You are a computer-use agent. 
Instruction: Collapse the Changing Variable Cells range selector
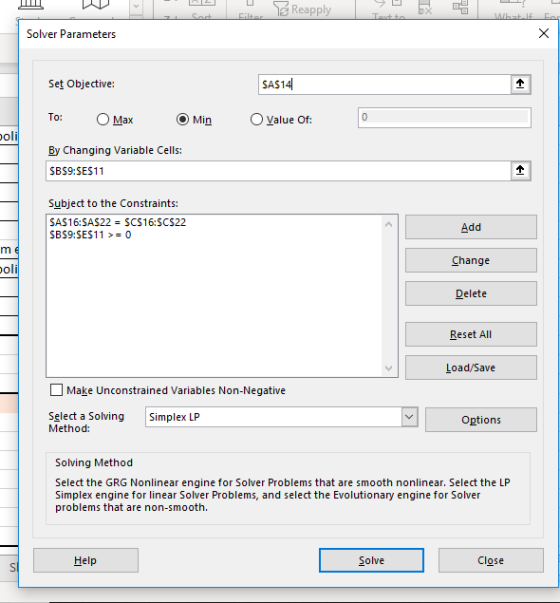[520, 170]
